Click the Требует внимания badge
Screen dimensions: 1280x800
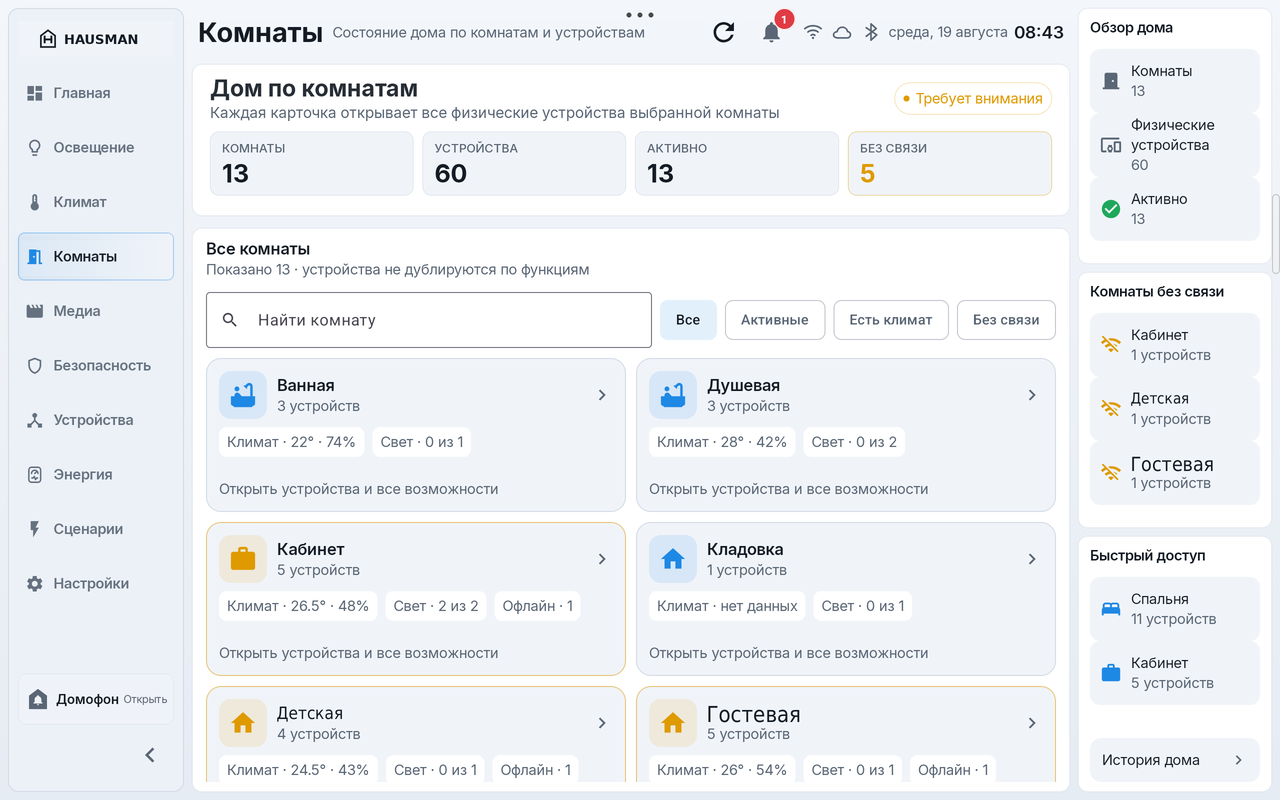(973, 99)
